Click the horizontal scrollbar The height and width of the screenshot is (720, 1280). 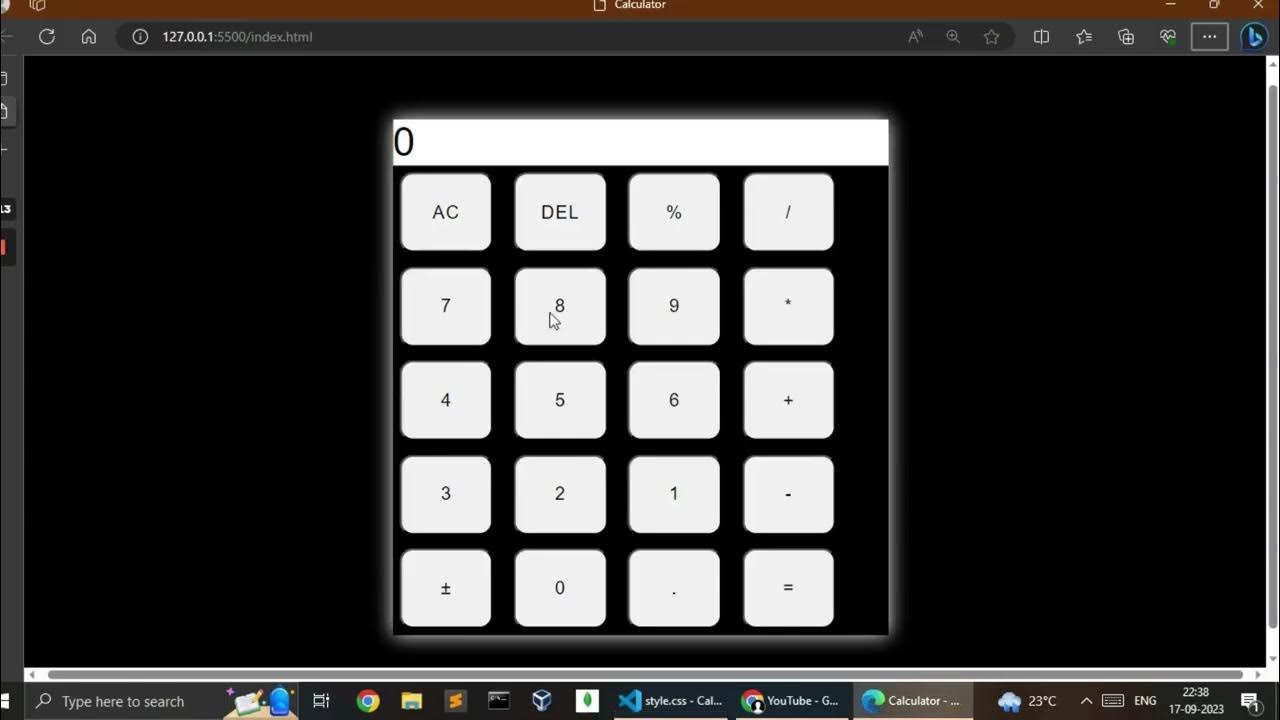coord(645,675)
